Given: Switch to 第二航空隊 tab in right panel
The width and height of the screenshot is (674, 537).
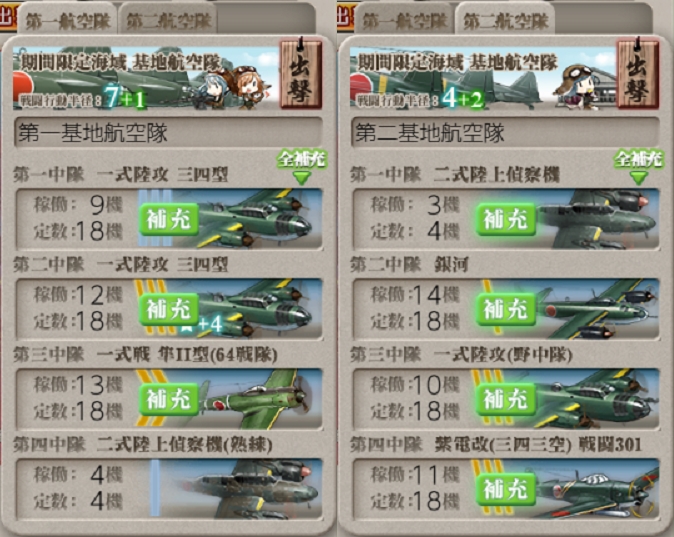Looking at the screenshot, I should point(506,20).
